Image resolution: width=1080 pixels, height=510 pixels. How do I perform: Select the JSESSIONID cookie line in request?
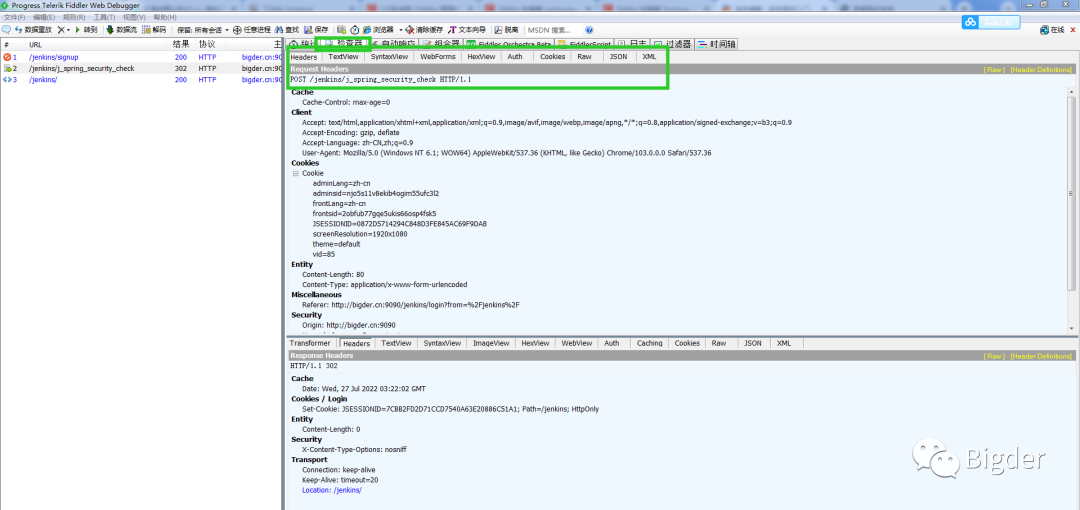coord(399,224)
